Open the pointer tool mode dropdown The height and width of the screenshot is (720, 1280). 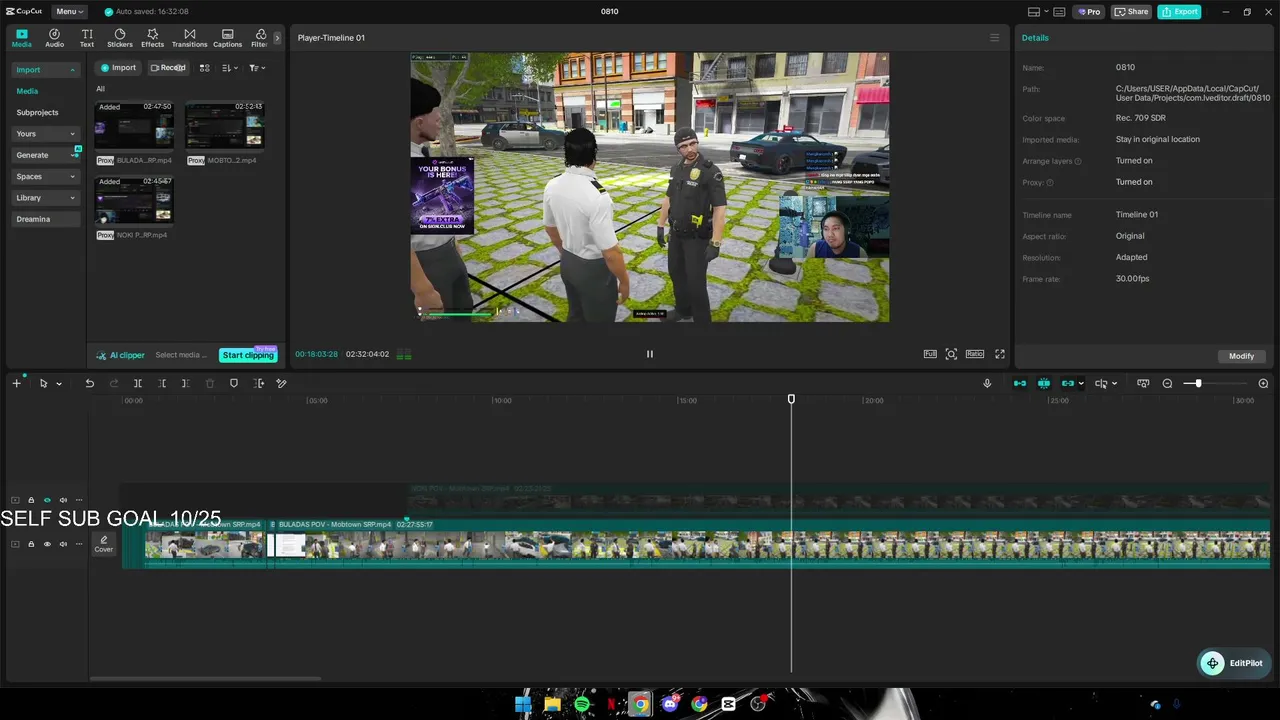pyautogui.click(x=59, y=384)
